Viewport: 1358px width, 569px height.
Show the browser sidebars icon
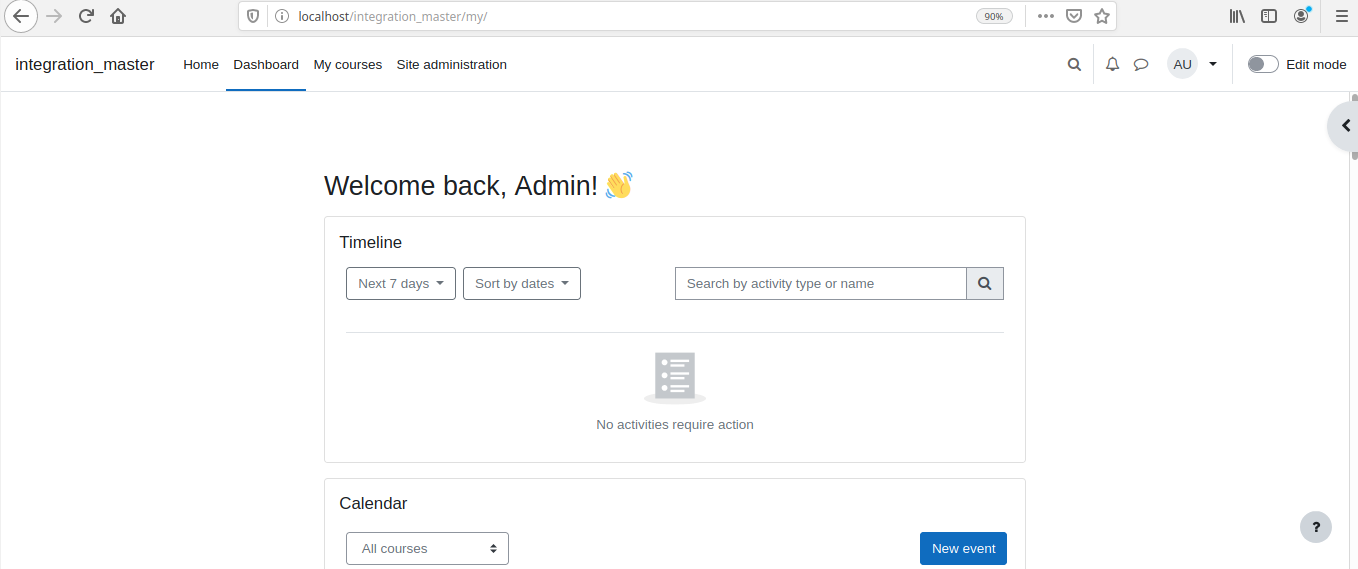(1269, 16)
